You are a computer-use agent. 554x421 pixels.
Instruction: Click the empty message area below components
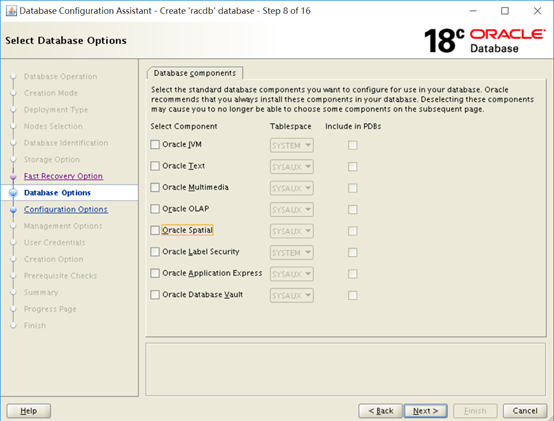pyautogui.click(x=346, y=369)
